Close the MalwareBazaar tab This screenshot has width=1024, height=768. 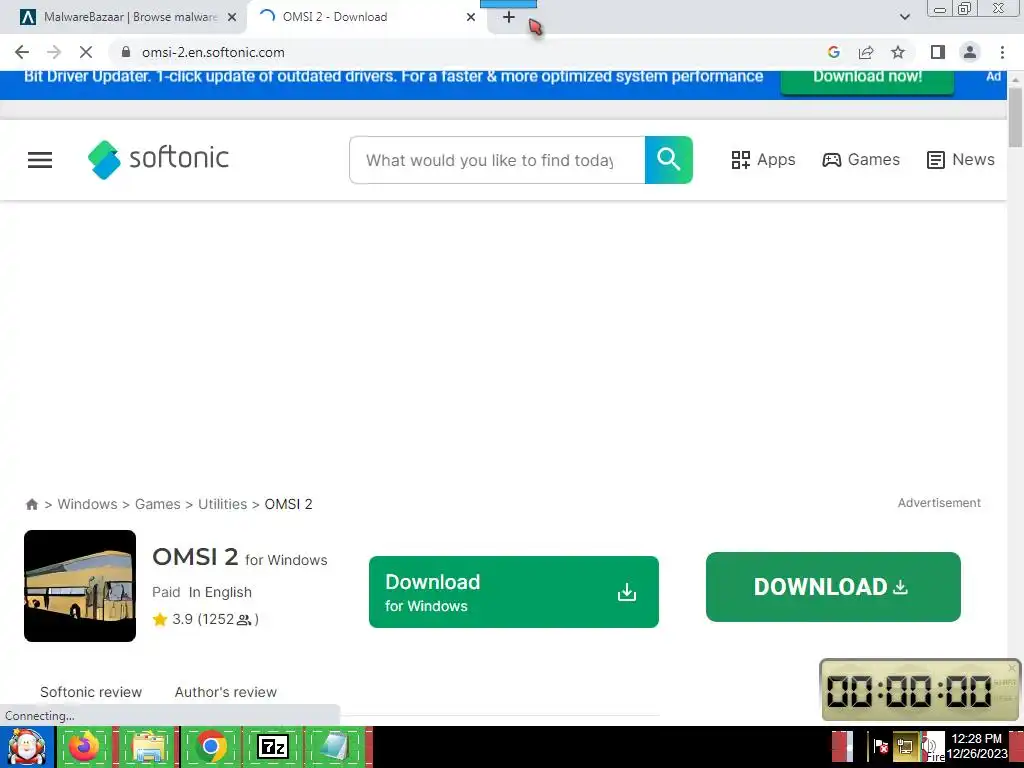232,18
